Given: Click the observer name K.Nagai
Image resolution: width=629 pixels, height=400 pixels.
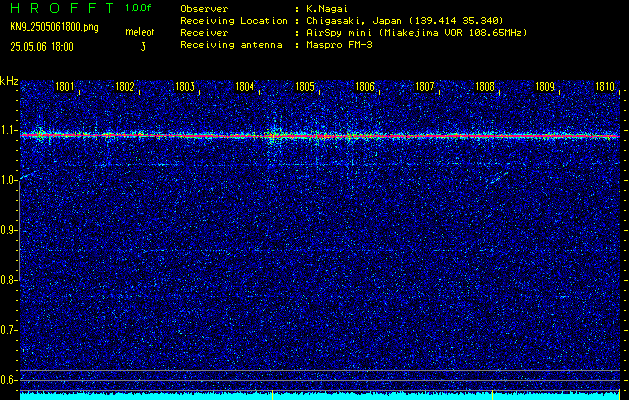Looking at the screenshot, I should 327,8.
